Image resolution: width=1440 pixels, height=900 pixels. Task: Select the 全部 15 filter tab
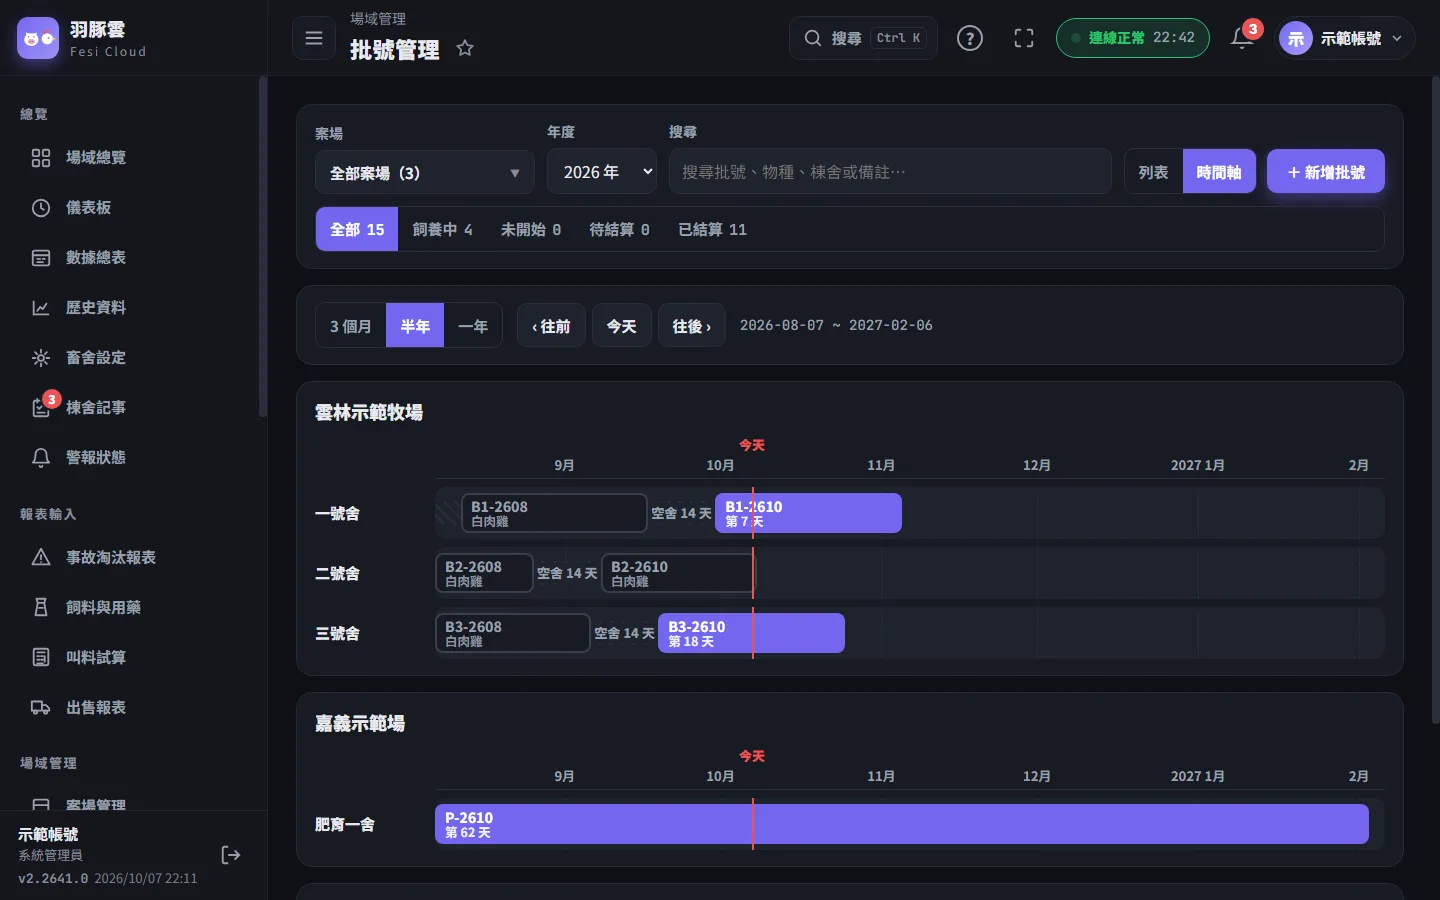(x=357, y=229)
